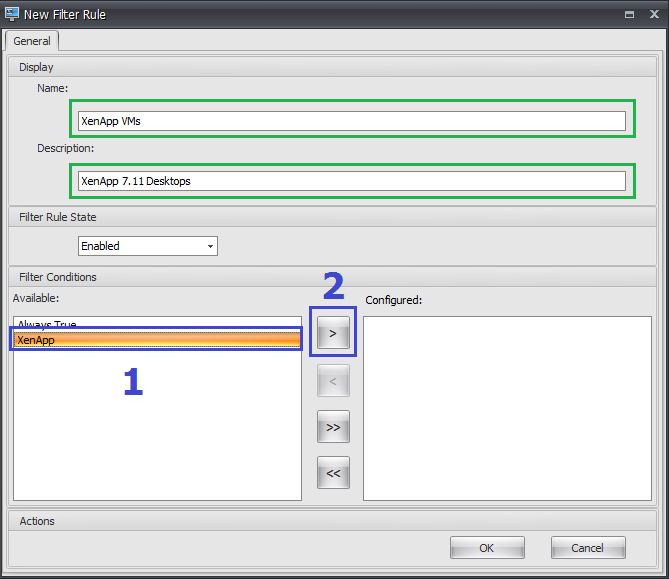Image resolution: width=669 pixels, height=579 pixels.
Task: Click the Filter Conditions section header
Action: (x=58, y=277)
